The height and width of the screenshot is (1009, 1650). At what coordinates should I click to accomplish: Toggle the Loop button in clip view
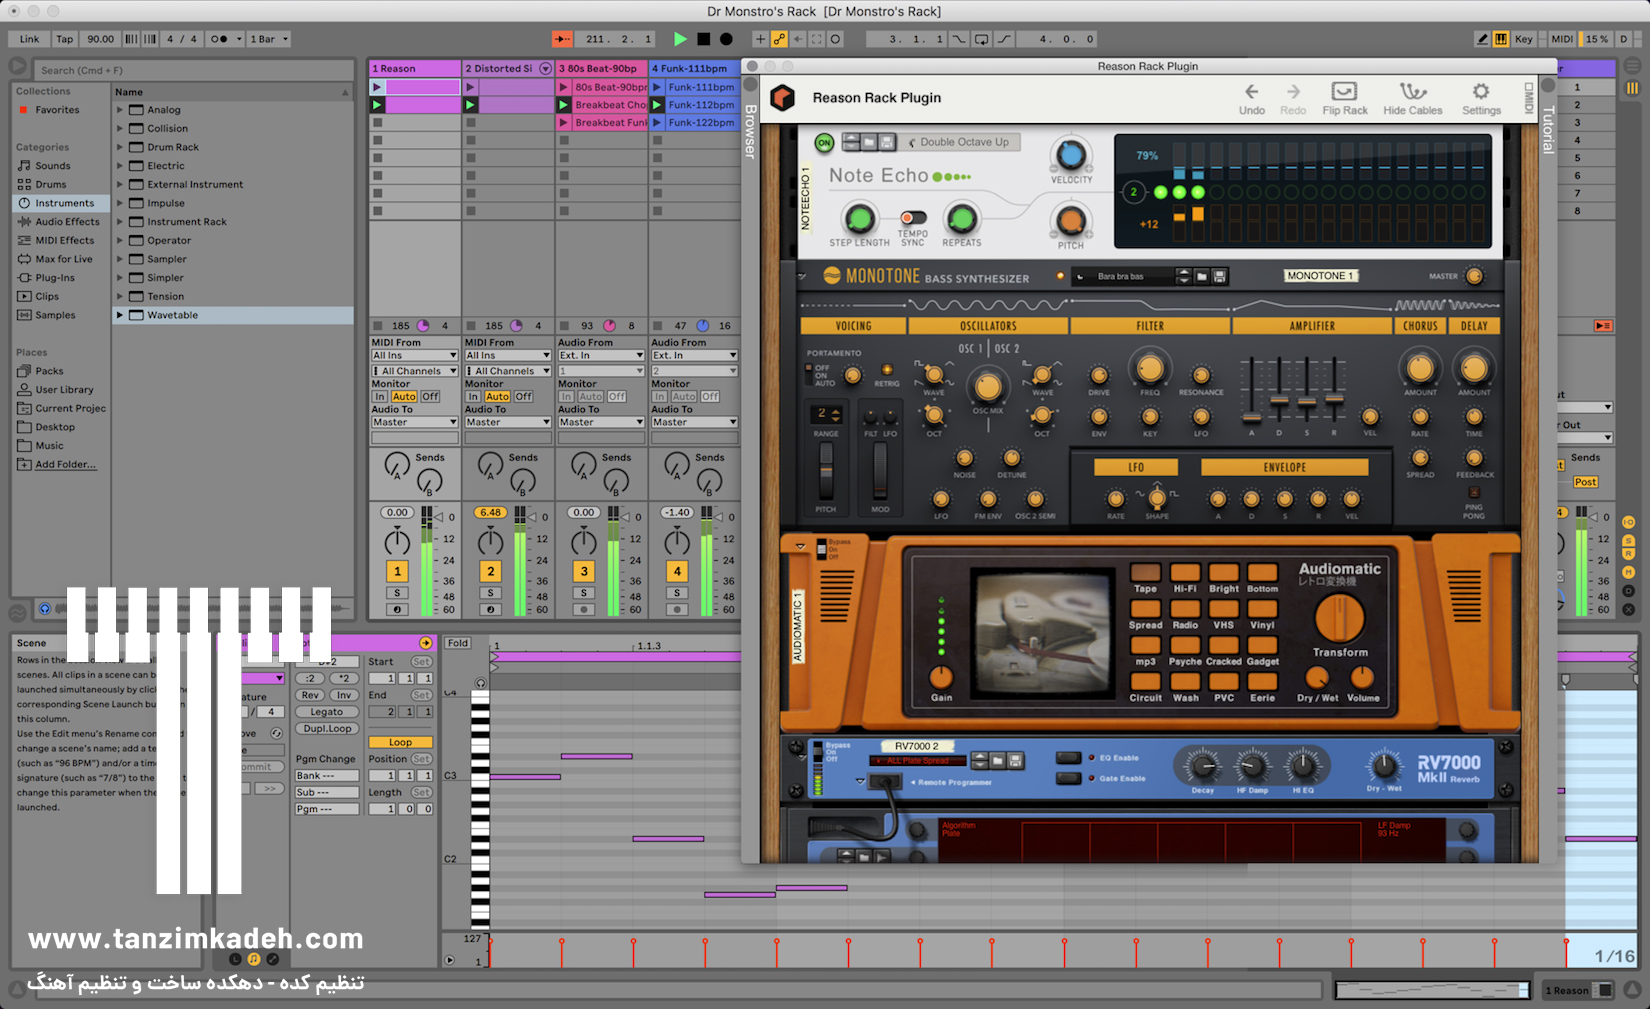(x=400, y=742)
